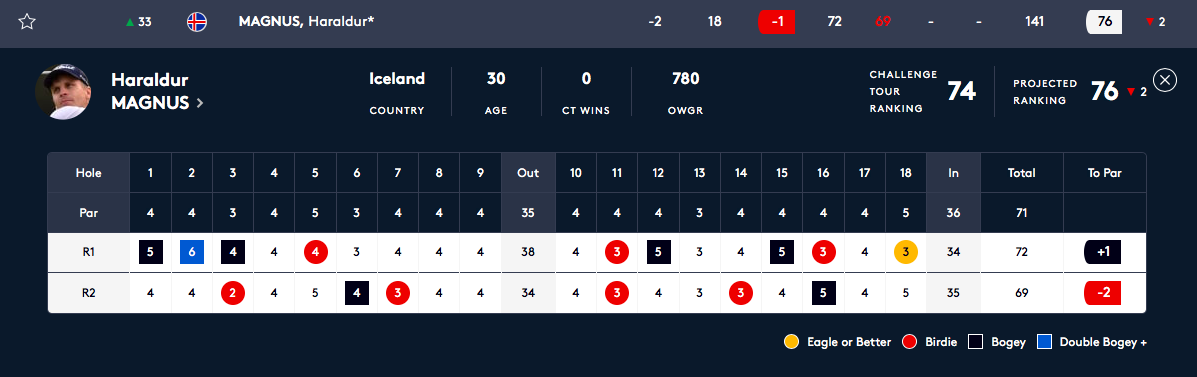Click the yellow eagle marker on hole 18

[x=905, y=253]
